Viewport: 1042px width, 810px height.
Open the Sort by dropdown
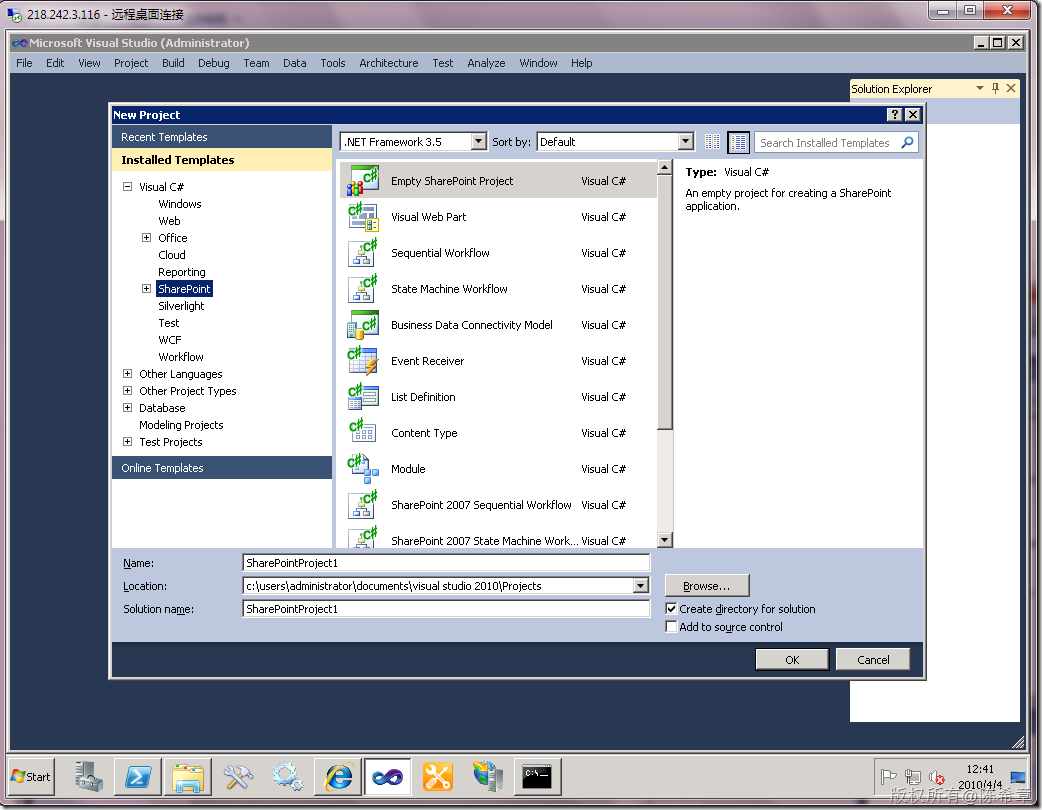click(x=686, y=142)
